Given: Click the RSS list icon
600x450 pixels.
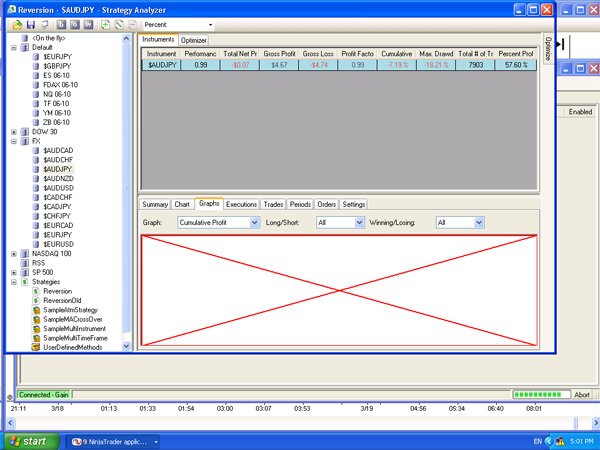Looking at the screenshot, I should (x=24, y=263).
